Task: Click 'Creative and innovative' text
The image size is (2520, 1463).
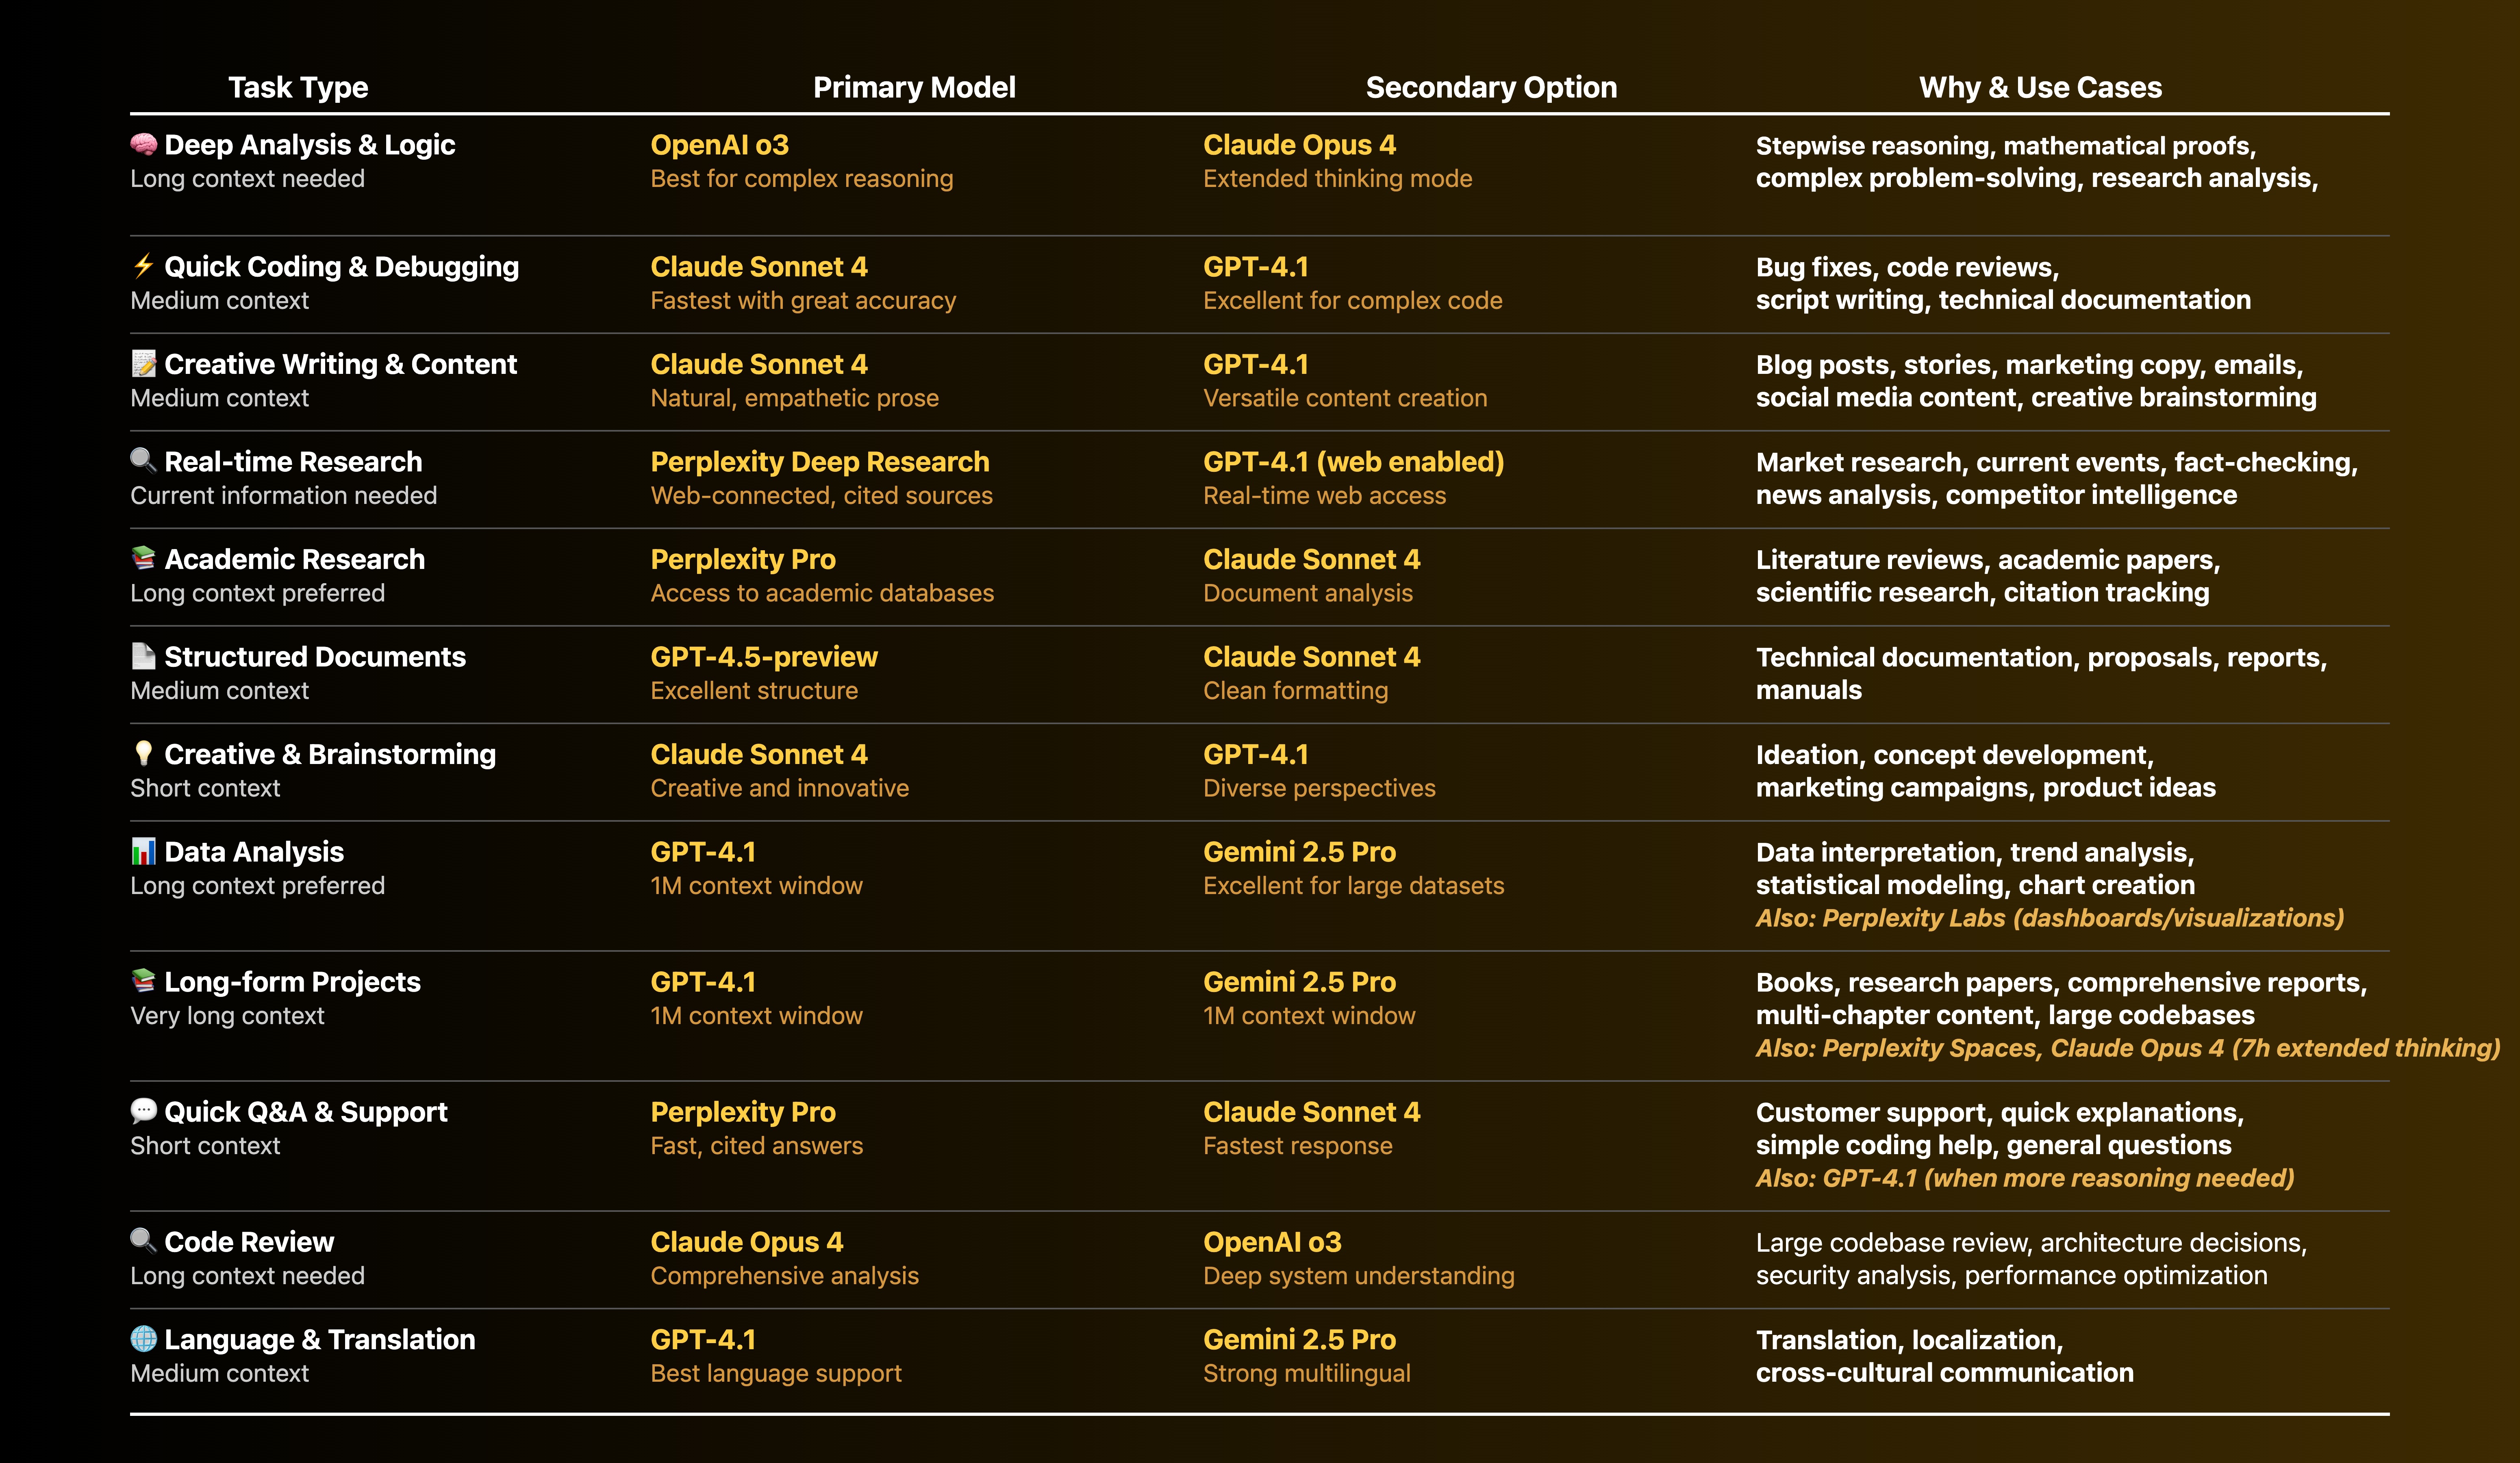Action: point(779,788)
